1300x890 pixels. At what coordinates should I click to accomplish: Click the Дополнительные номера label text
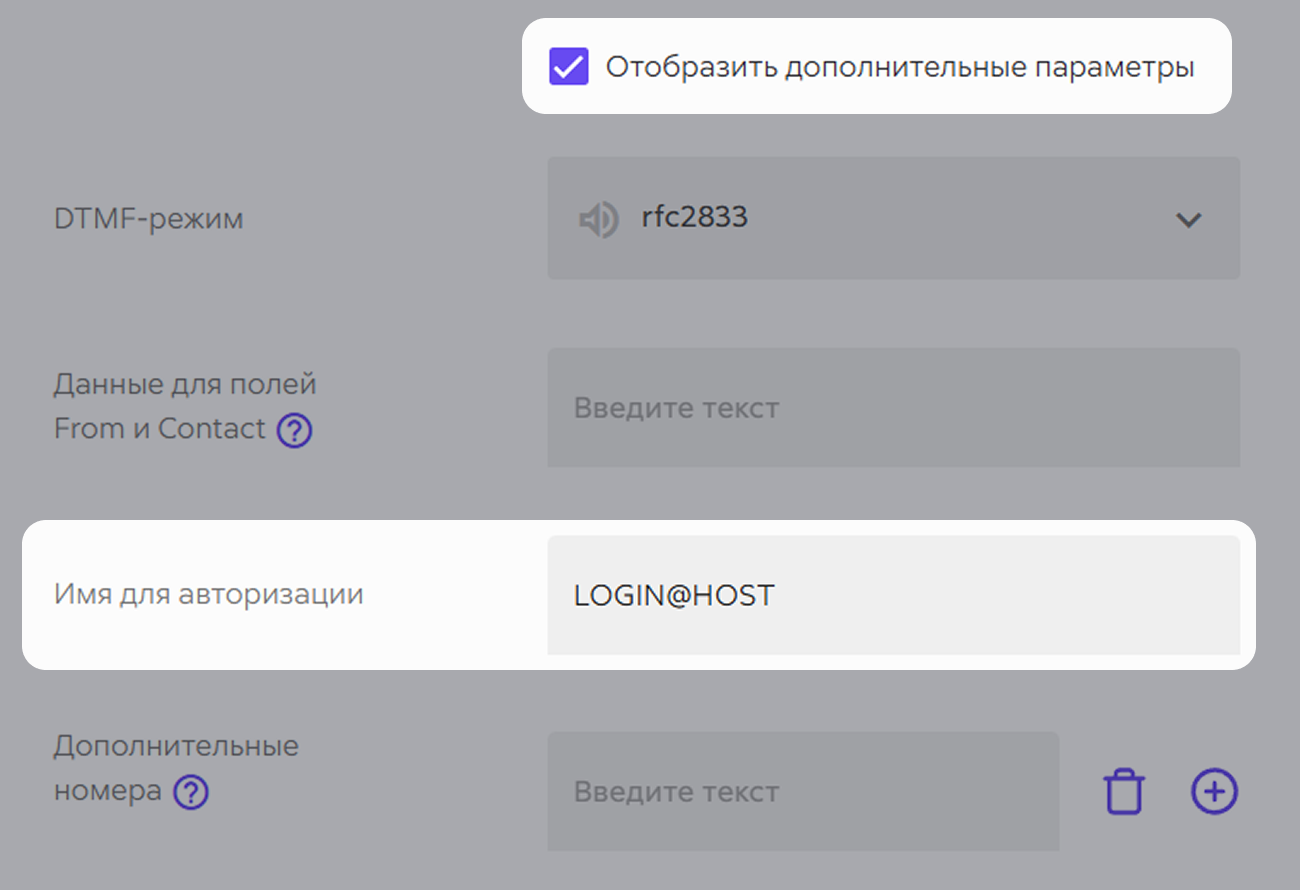(176, 768)
